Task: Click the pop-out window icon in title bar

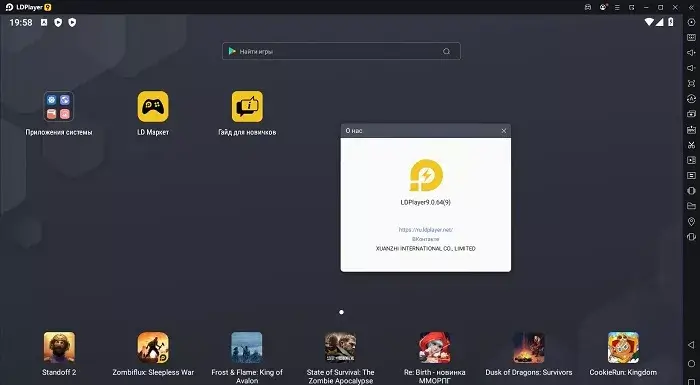Action: pos(632,7)
